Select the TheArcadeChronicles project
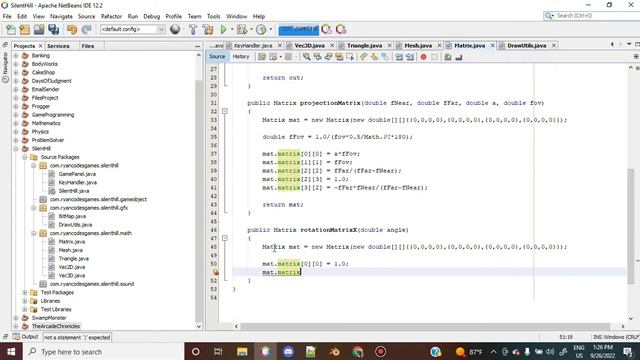640x360 pixels. click(56, 326)
